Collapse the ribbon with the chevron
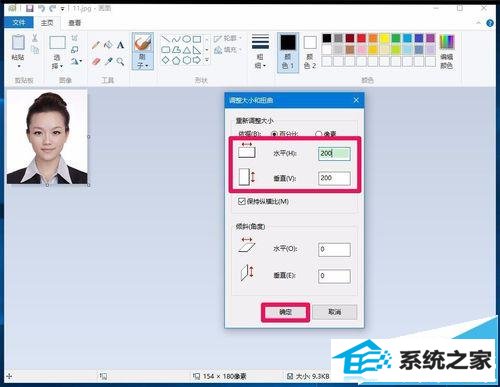 [x=478, y=23]
